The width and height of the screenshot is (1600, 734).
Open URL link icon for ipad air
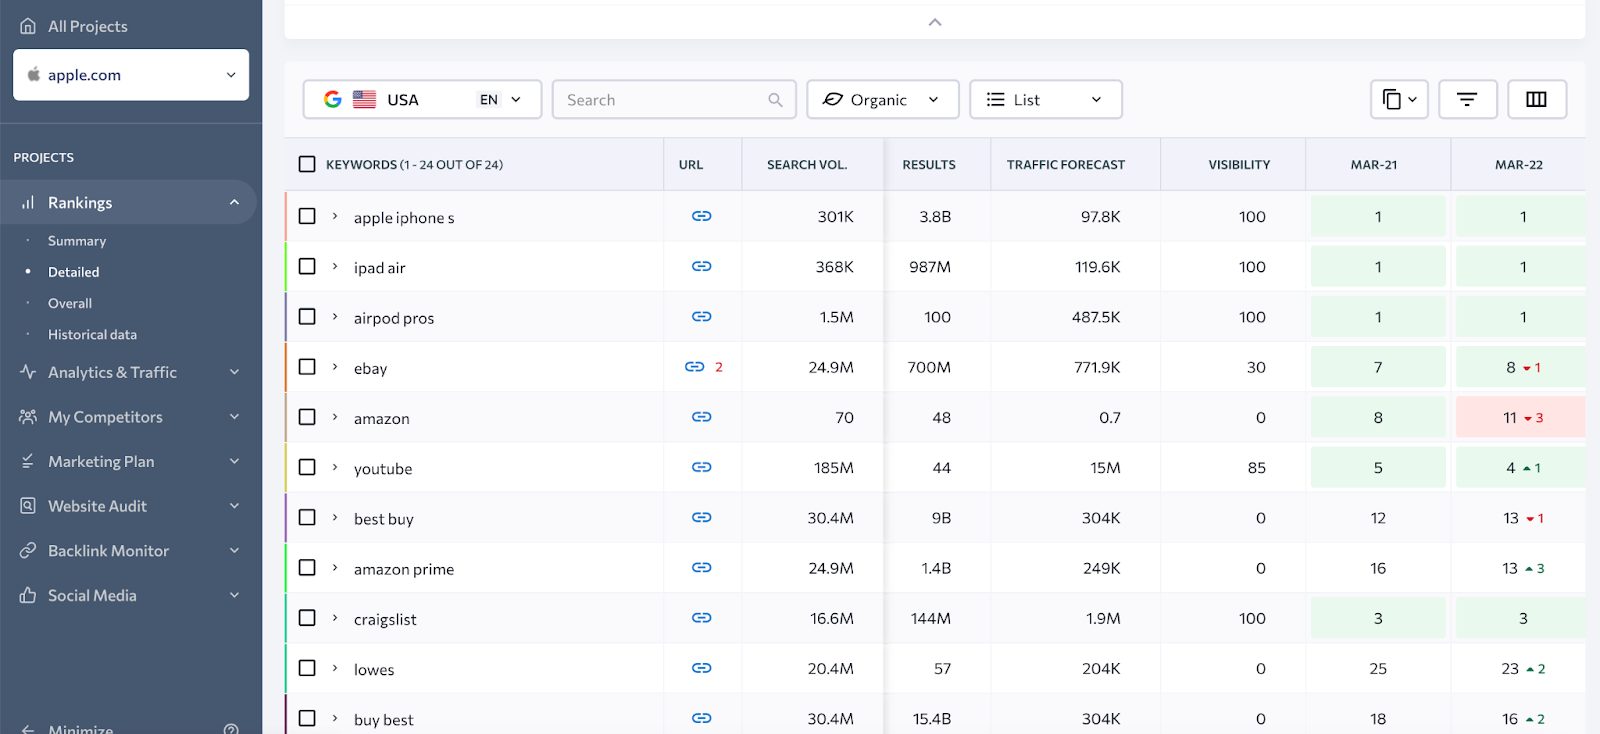point(702,266)
